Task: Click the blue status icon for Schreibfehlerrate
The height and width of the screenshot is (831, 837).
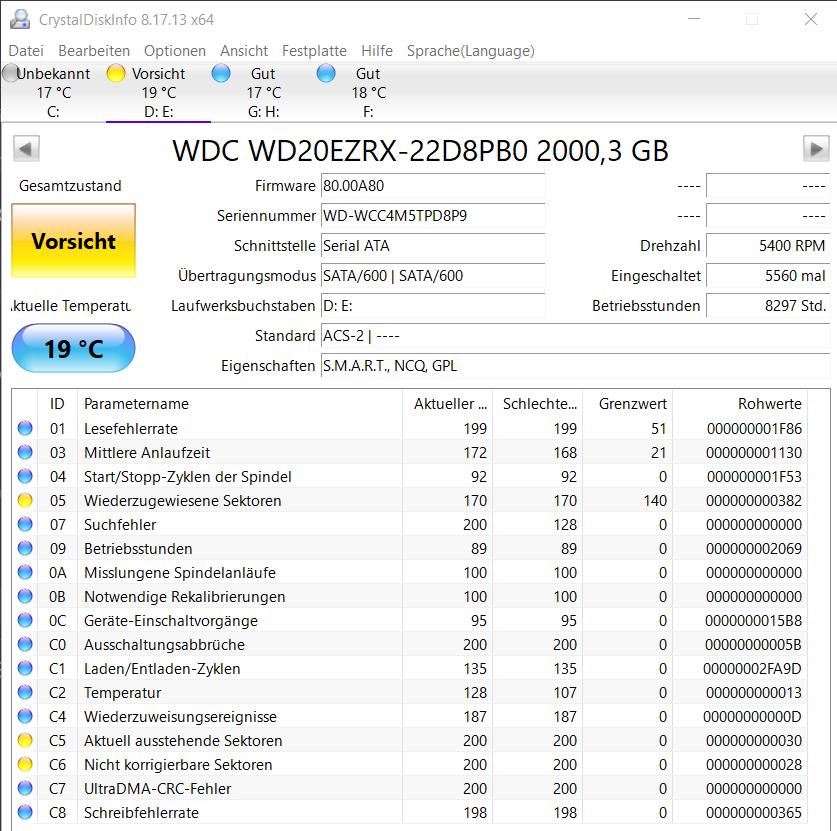Action: click(x=25, y=812)
